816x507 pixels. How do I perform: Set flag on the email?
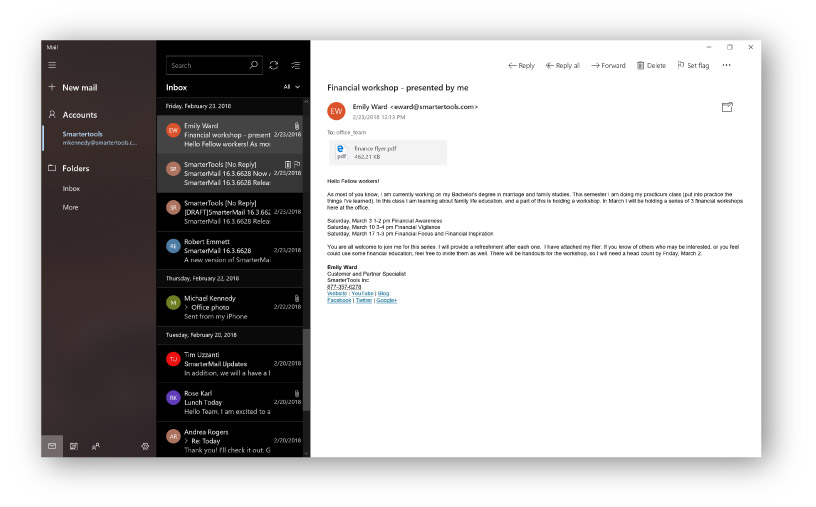pyautogui.click(x=693, y=65)
